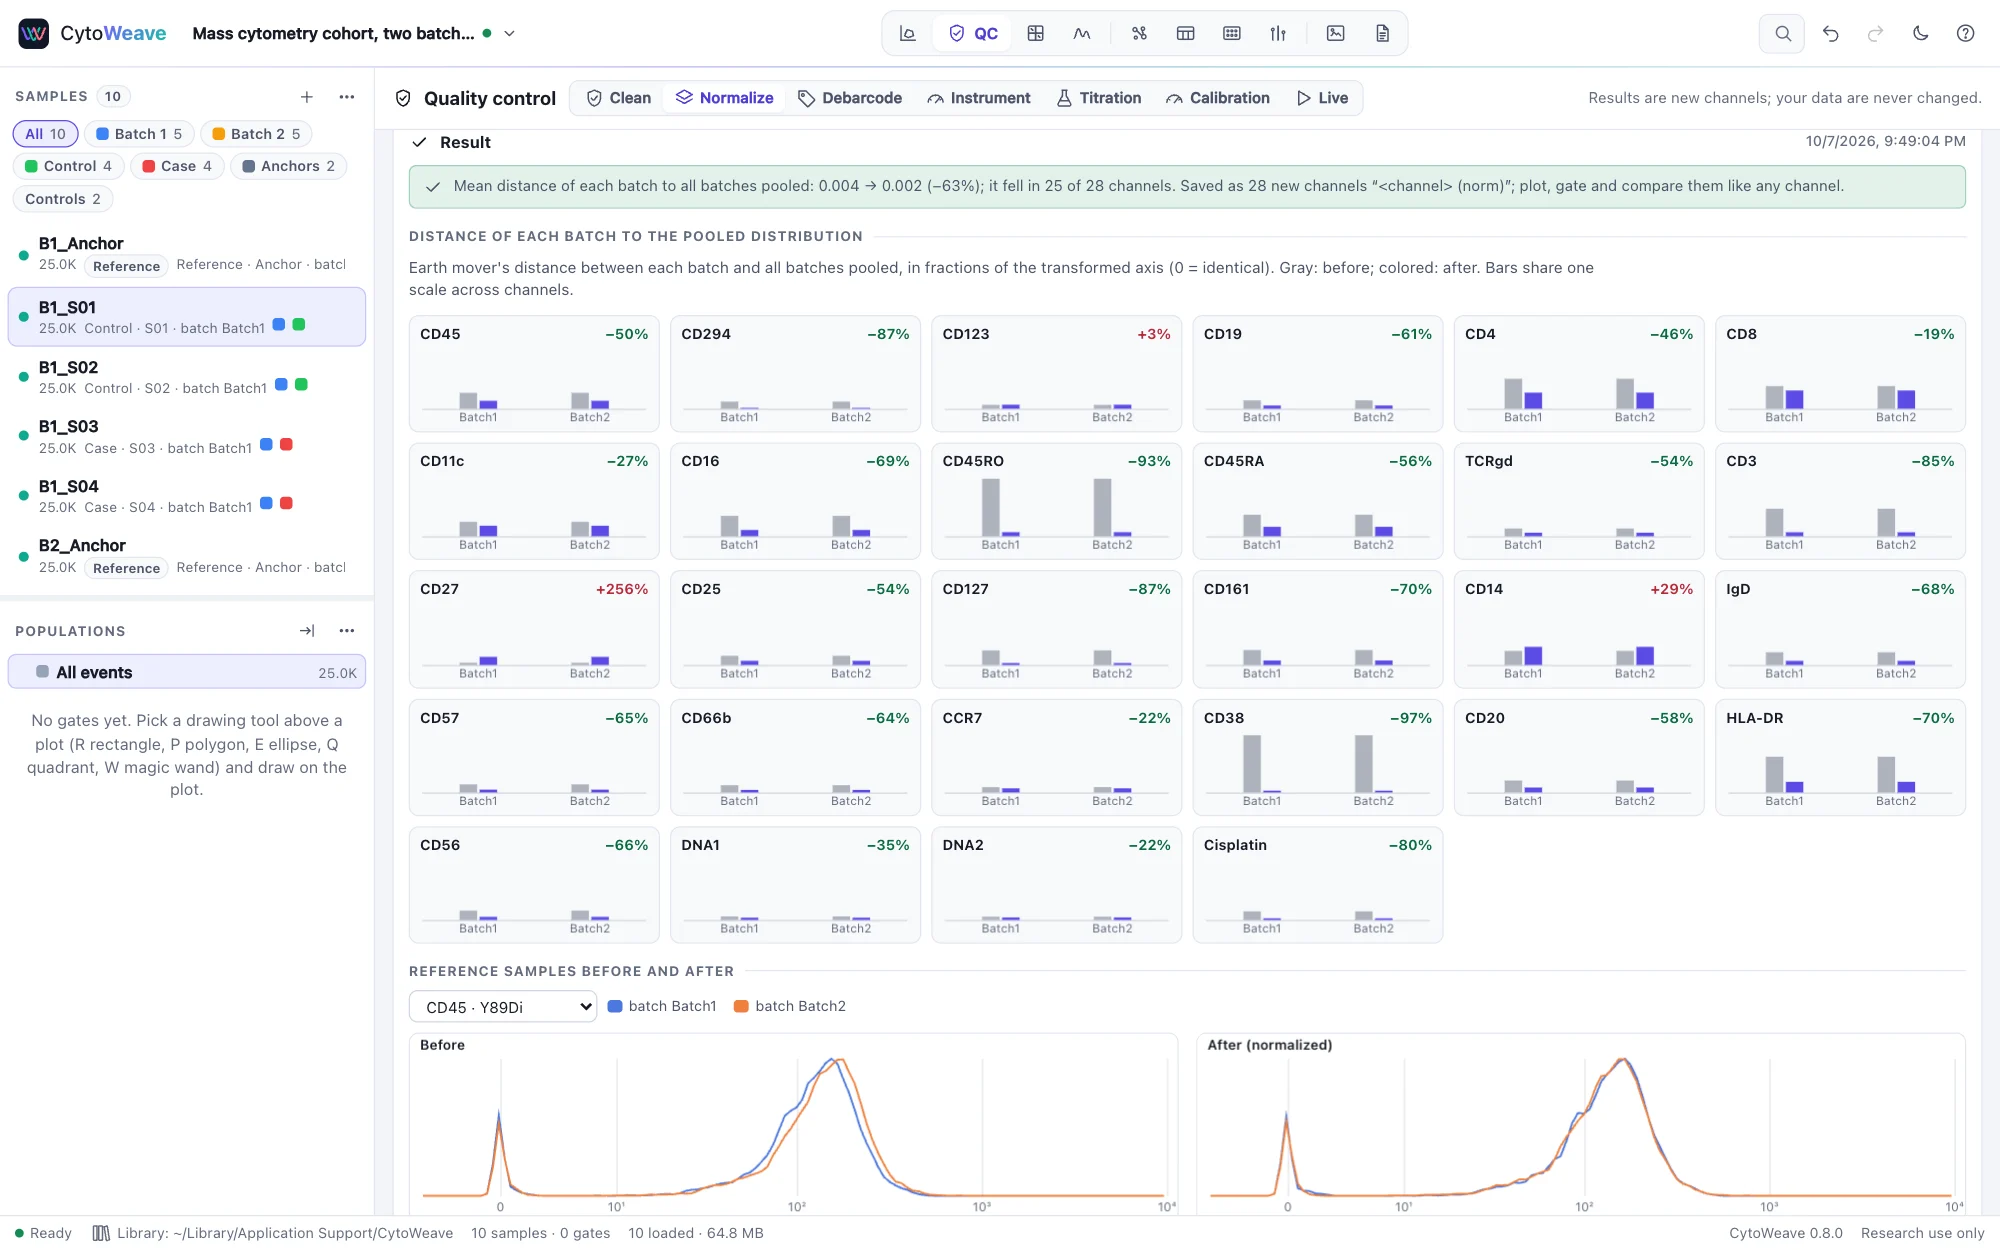Toggle dark mode moon icon

coord(1920,33)
